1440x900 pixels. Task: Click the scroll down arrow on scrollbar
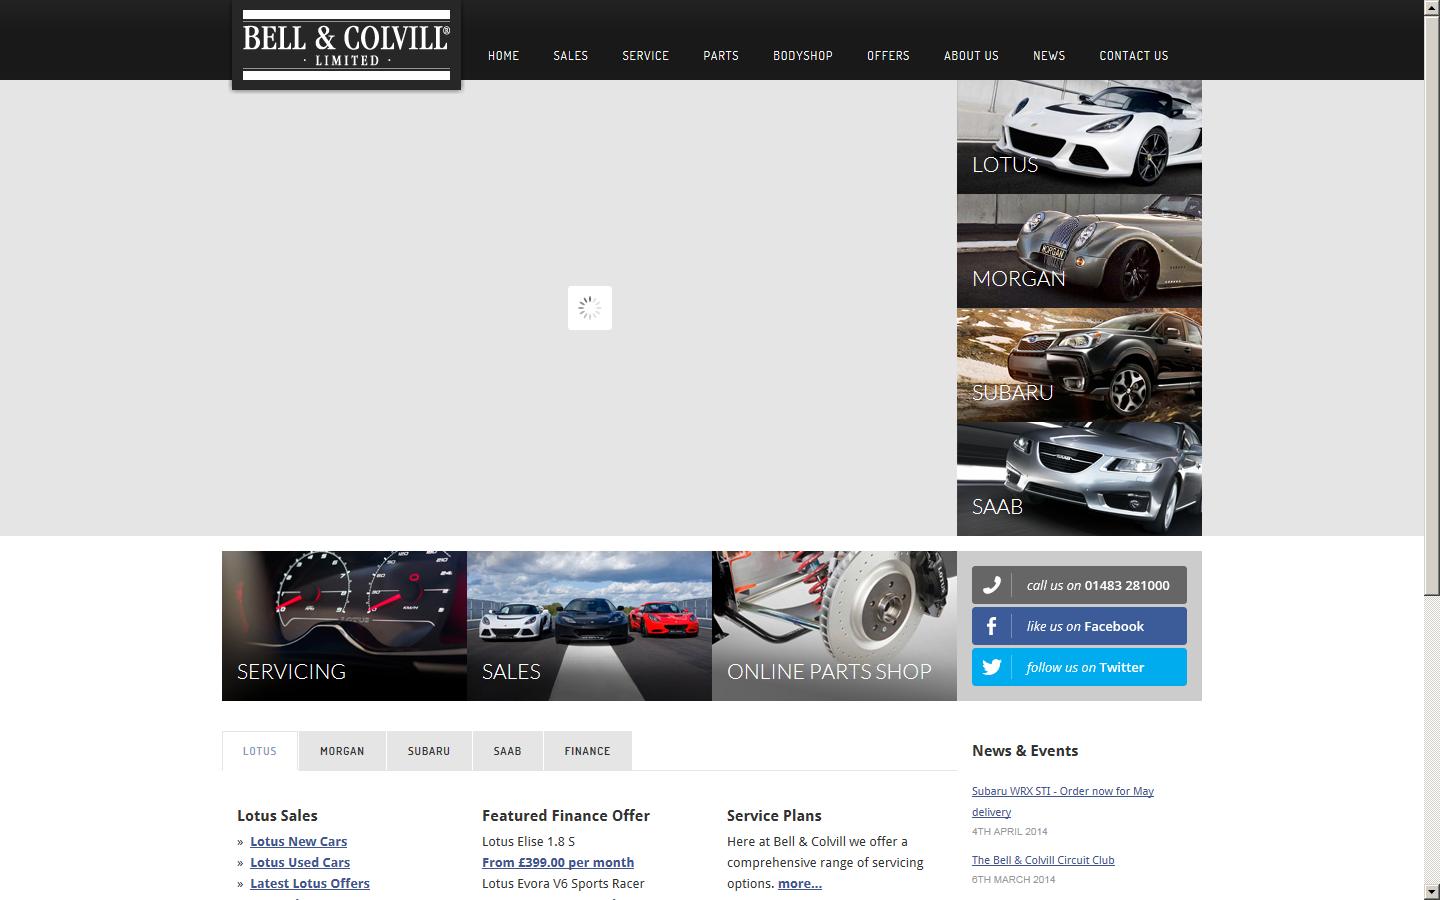pos(1431,891)
